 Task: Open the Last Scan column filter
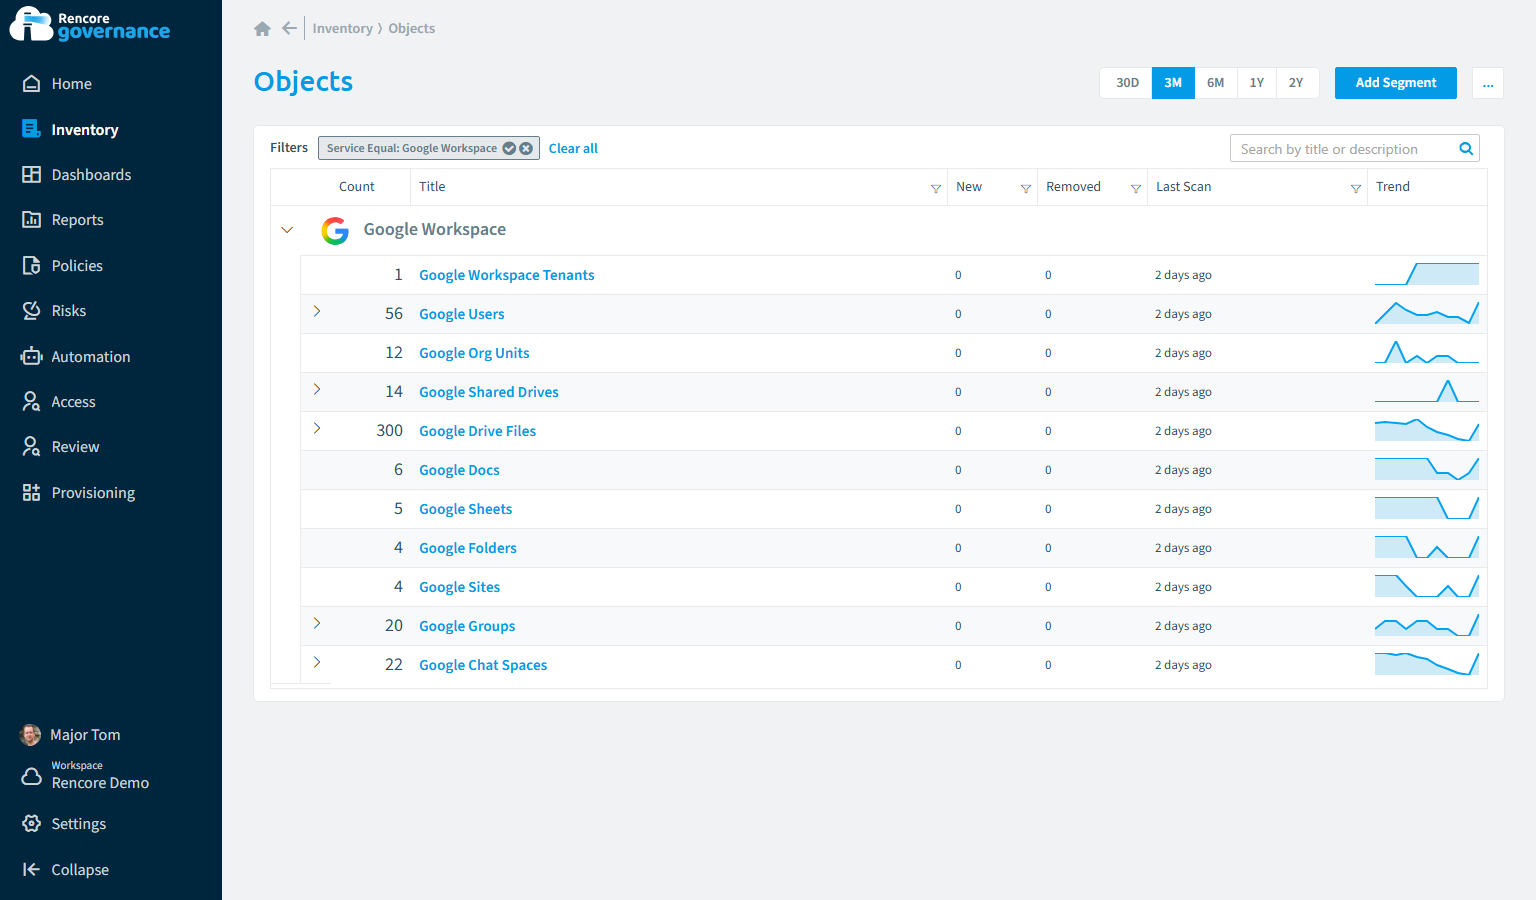[x=1356, y=188]
